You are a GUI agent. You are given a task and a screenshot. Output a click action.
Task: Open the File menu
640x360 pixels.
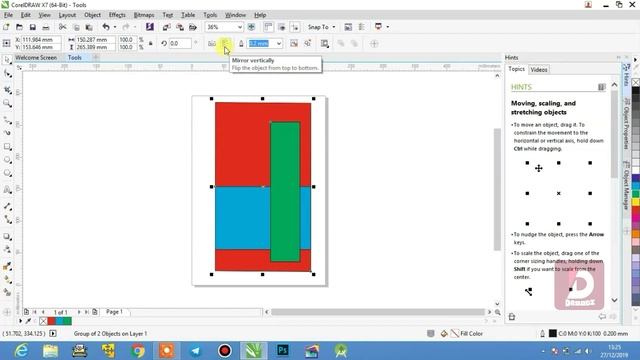(8, 15)
